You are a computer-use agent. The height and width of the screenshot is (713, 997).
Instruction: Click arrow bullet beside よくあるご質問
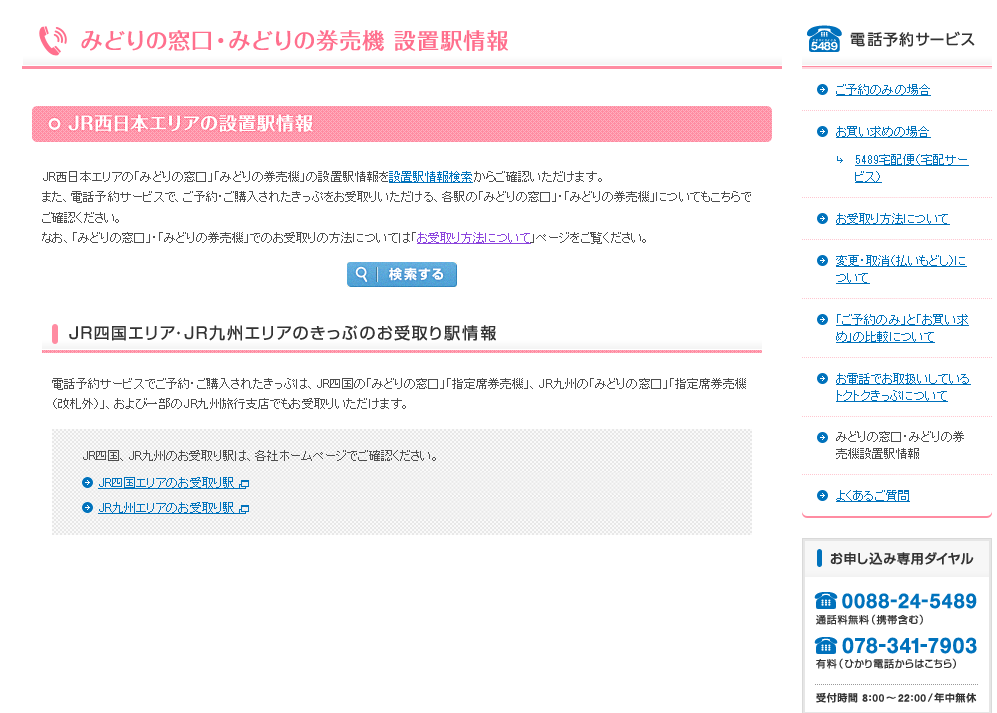pos(822,495)
